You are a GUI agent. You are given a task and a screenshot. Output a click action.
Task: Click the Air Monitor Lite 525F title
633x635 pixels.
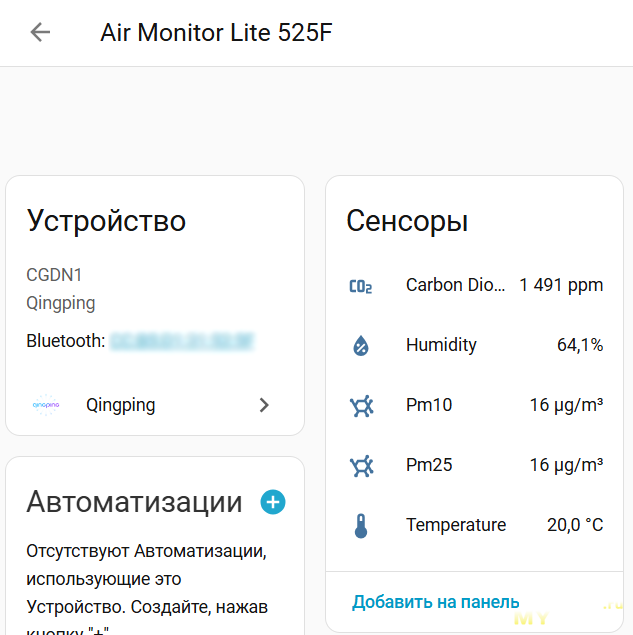(216, 32)
